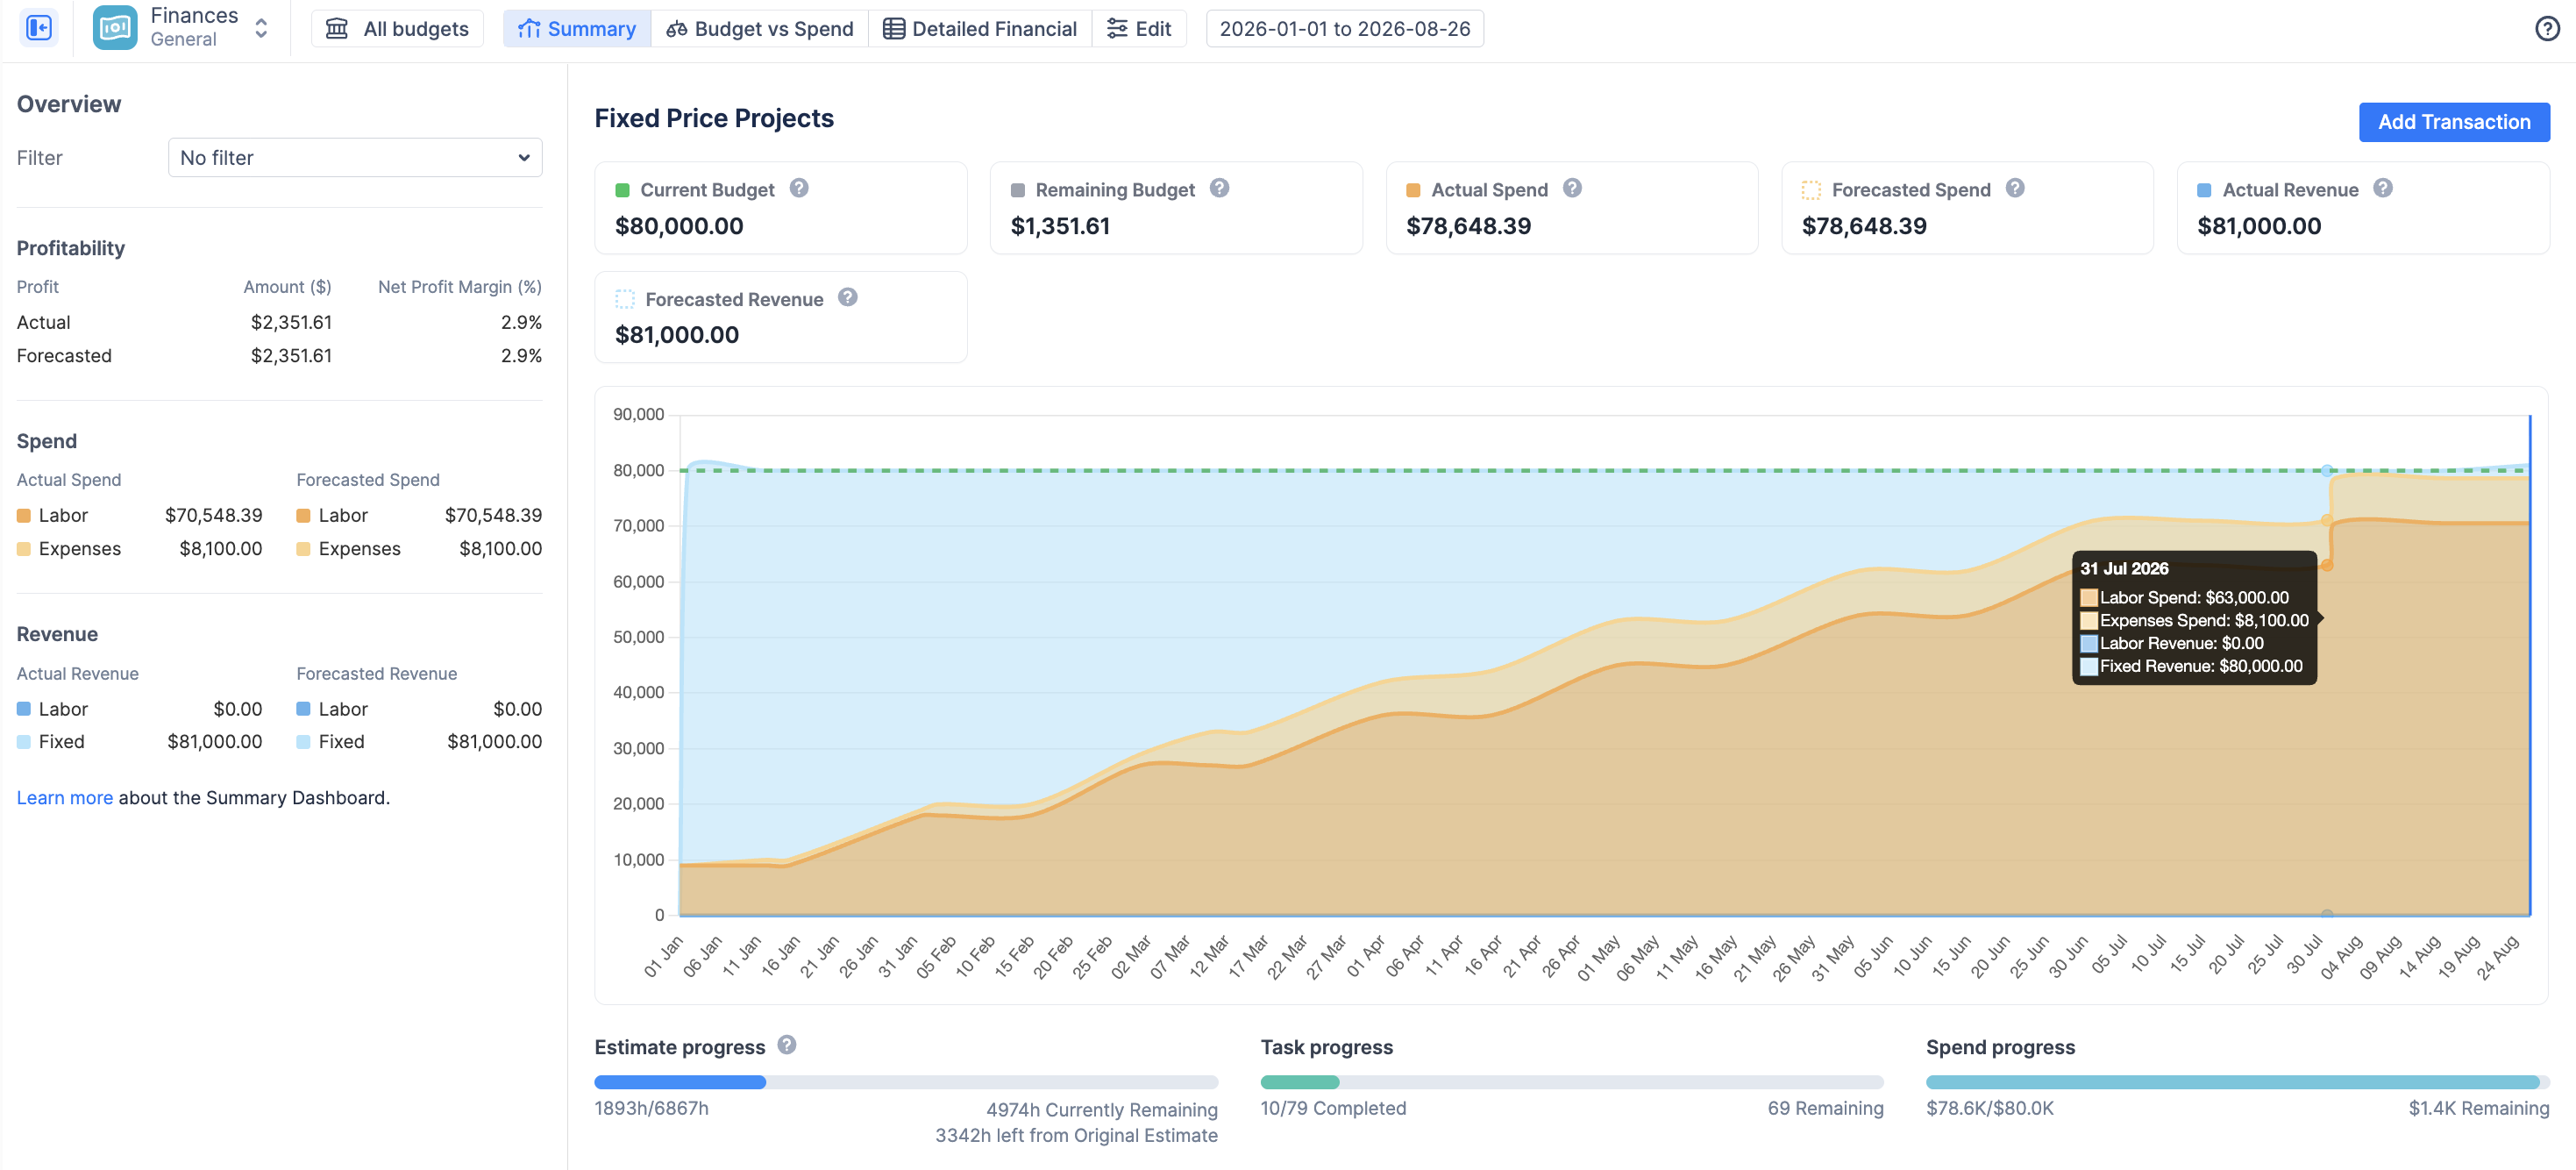2576x1170 pixels.
Task: Click the Forecasted Revenue card value $81,000.00
Action: point(677,335)
